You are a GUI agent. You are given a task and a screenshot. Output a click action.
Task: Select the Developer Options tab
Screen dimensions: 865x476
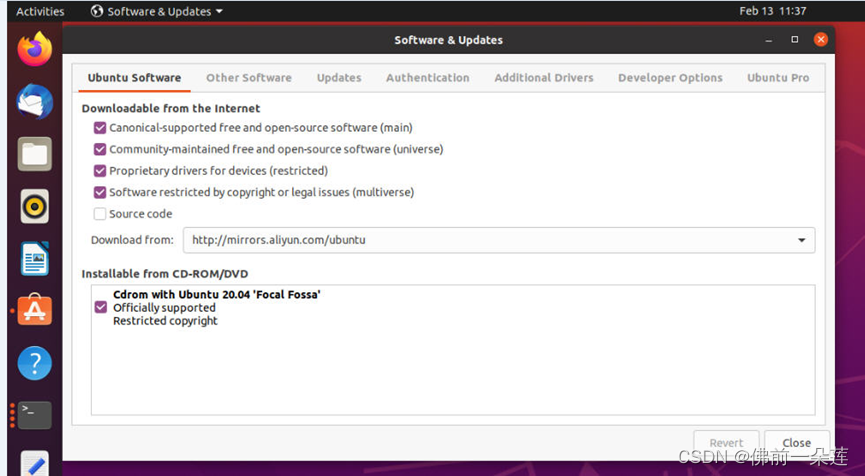click(x=670, y=78)
